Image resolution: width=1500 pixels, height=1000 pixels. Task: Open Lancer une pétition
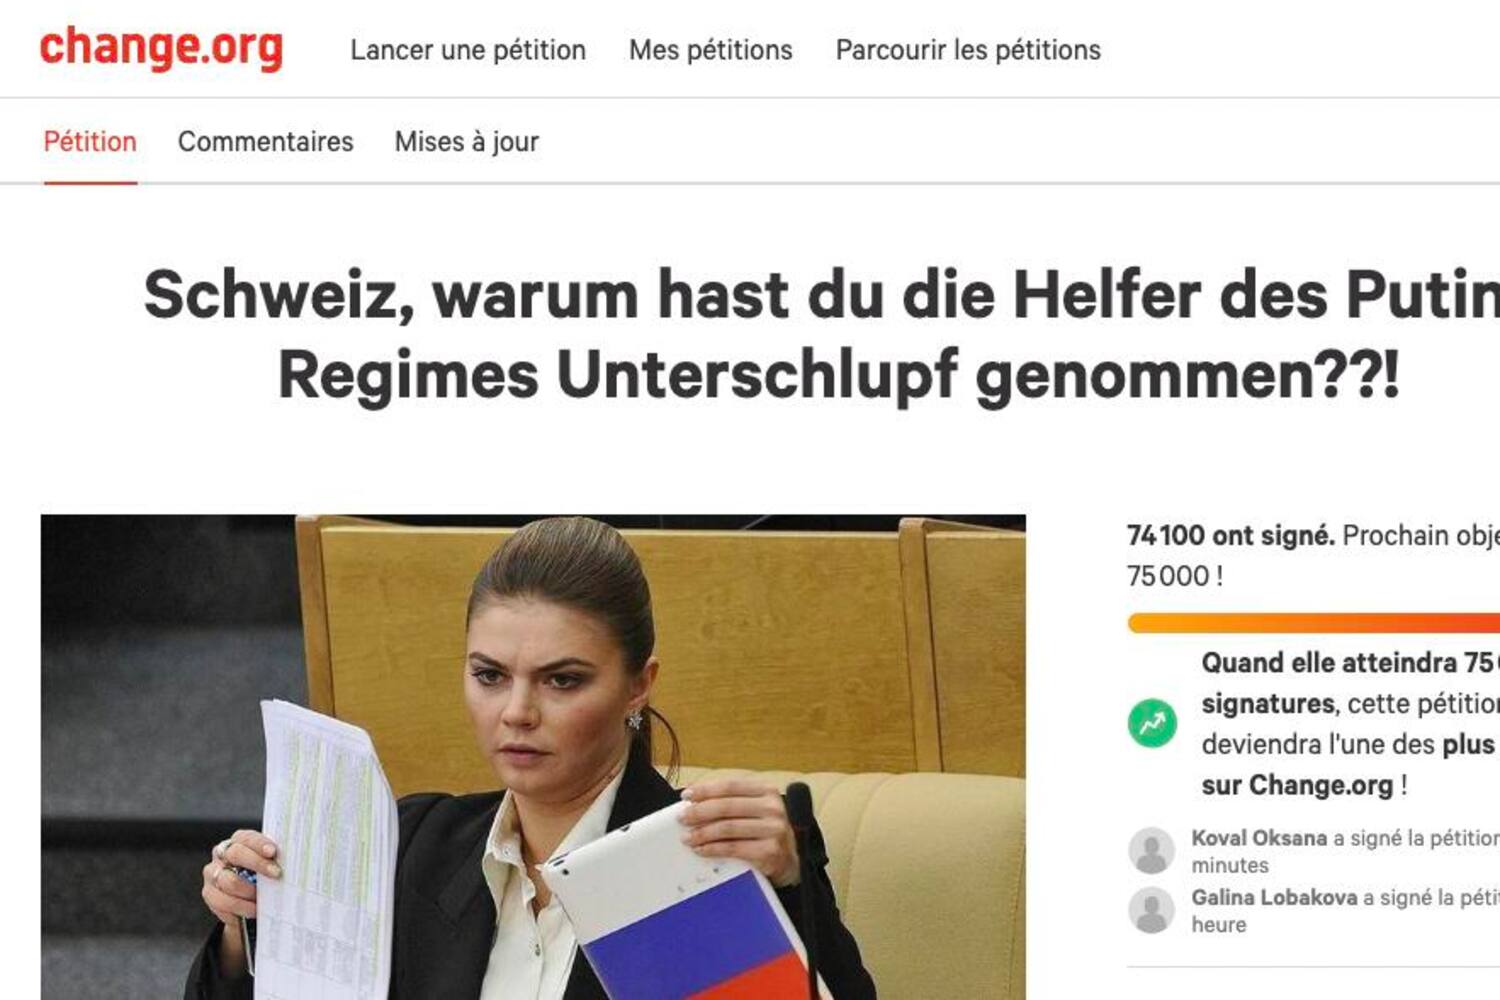[468, 50]
